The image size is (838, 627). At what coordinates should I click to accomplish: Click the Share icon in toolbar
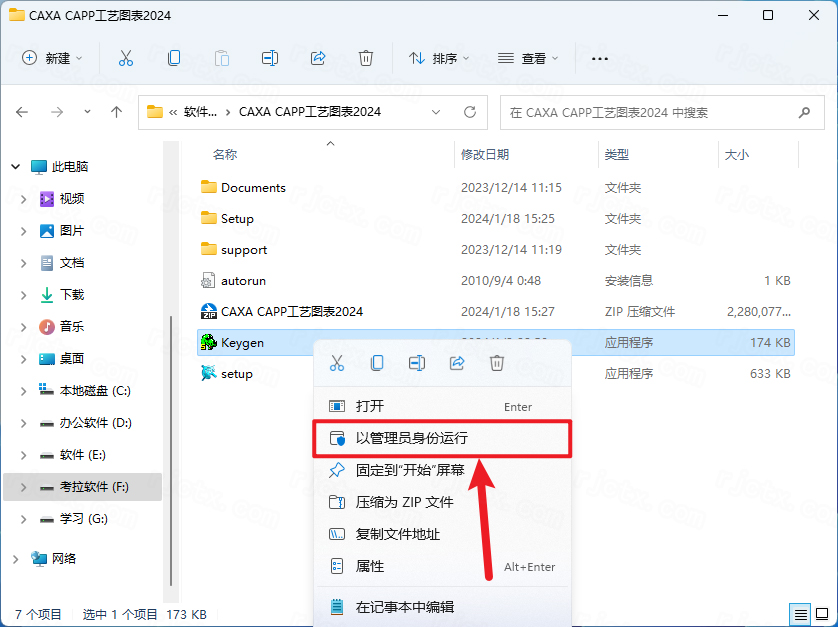[318, 58]
